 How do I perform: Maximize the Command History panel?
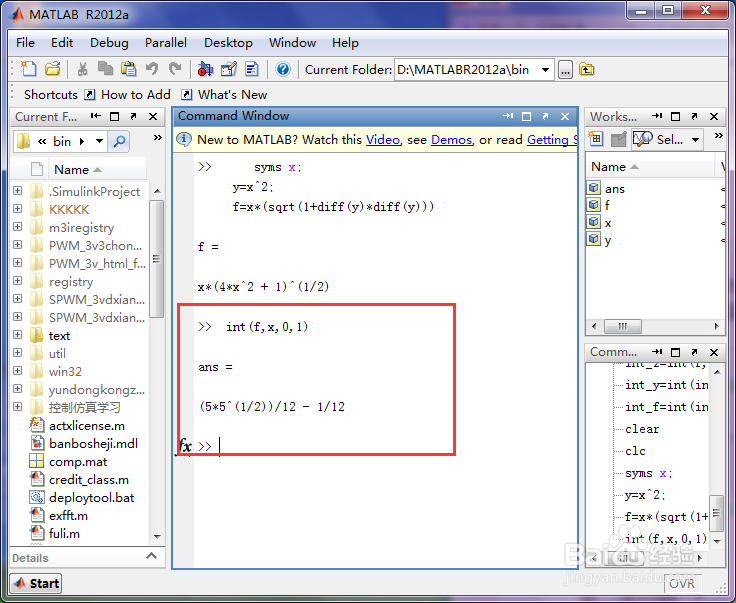tap(675, 352)
